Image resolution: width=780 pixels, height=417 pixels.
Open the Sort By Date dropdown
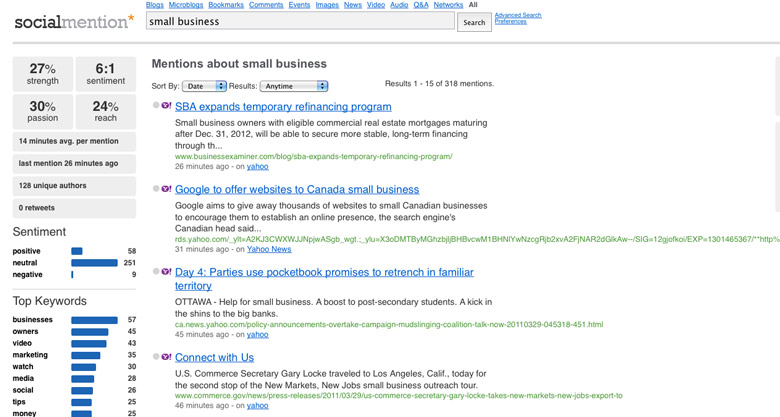(x=204, y=86)
